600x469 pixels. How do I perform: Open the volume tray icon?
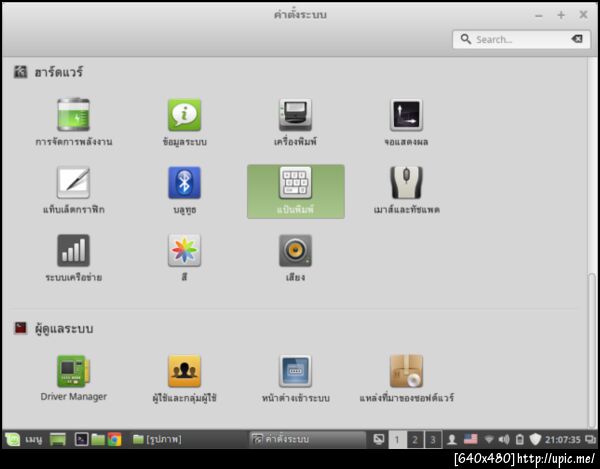pos(504,440)
